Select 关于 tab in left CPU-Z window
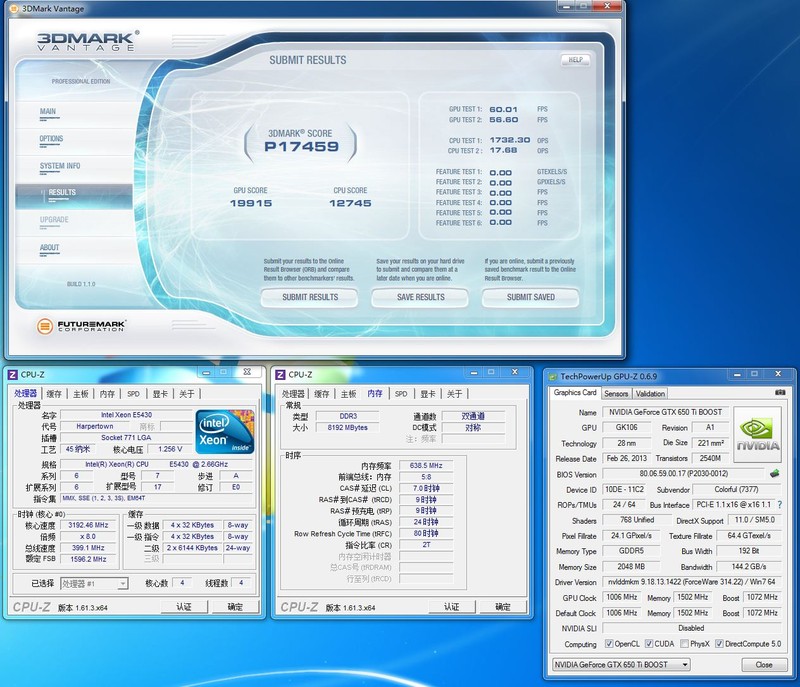 [187, 394]
